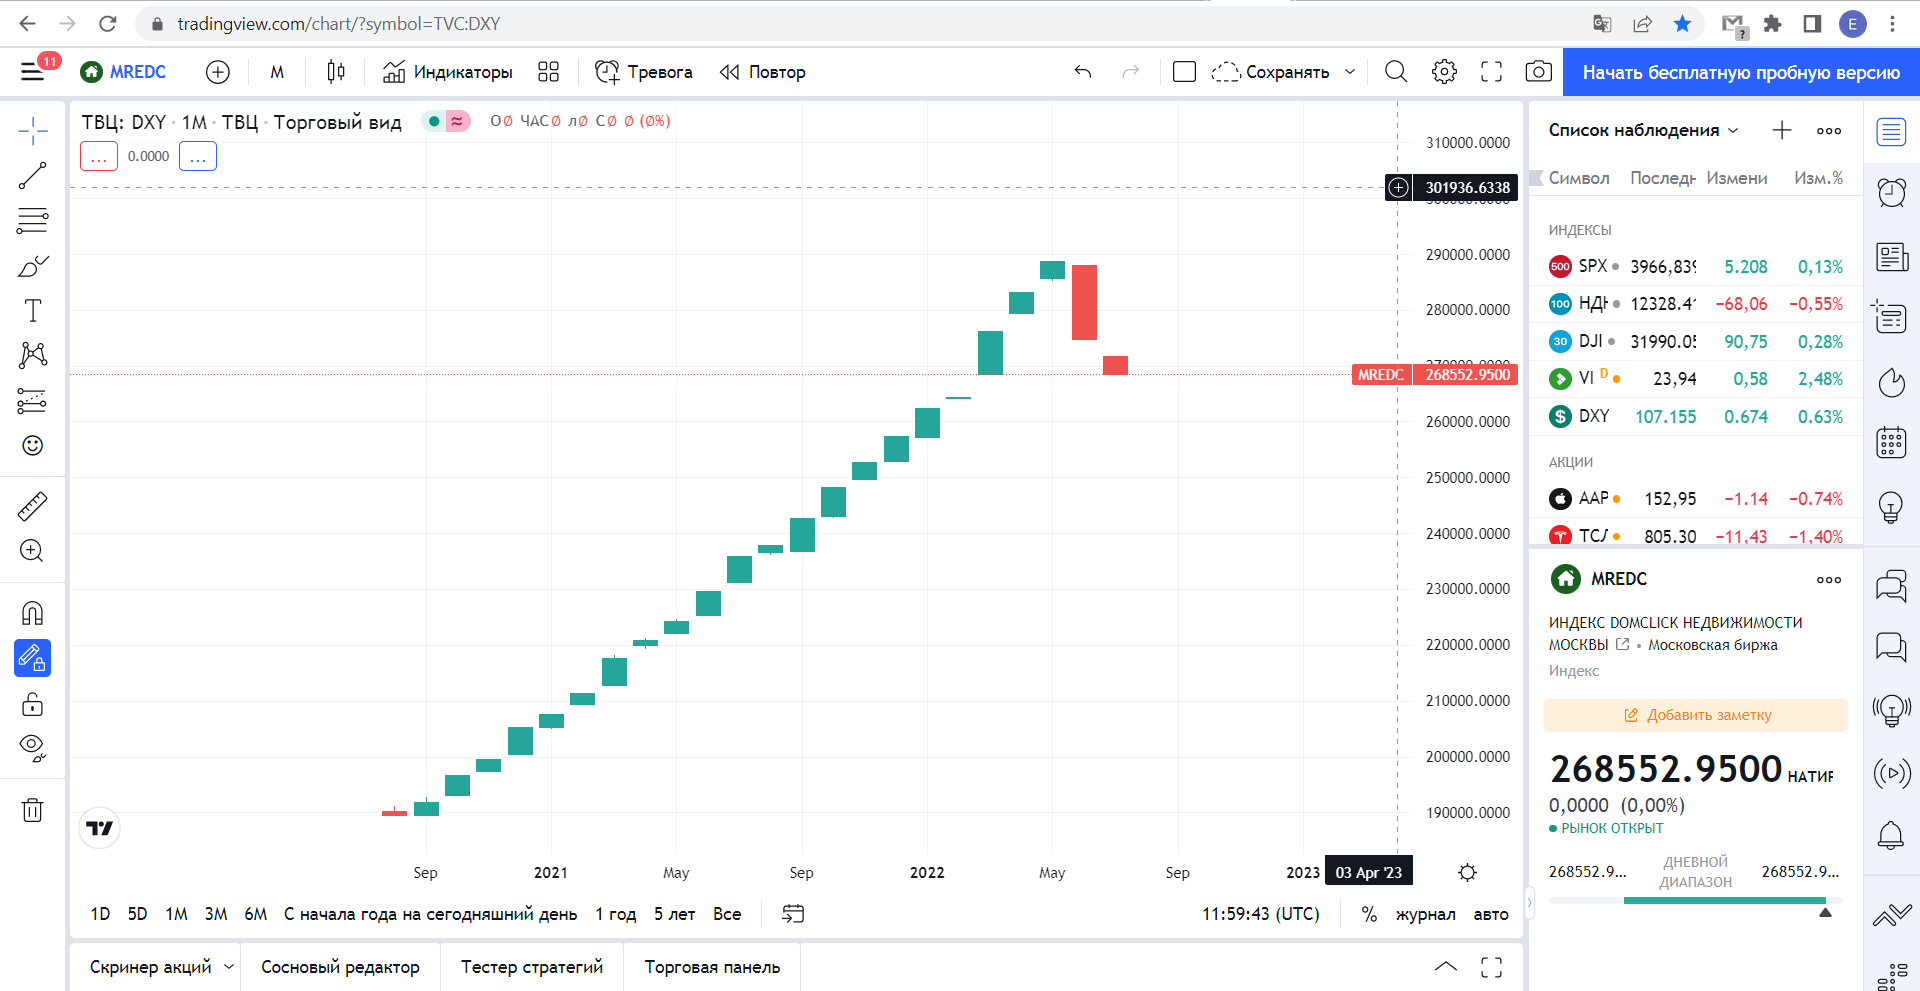Open the hamburger main menu
The width and height of the screenshot is (1920, 991).
click(33, 72)
